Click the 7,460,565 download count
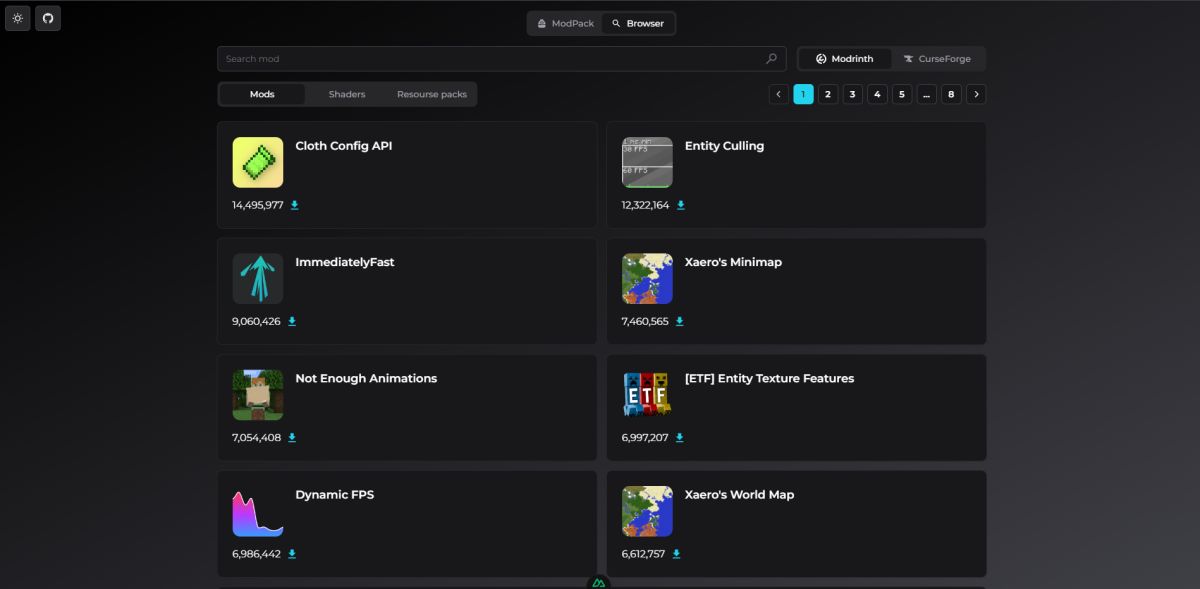Image resolution: width=1200 pixels, height=589 pixels. (645, 321)
